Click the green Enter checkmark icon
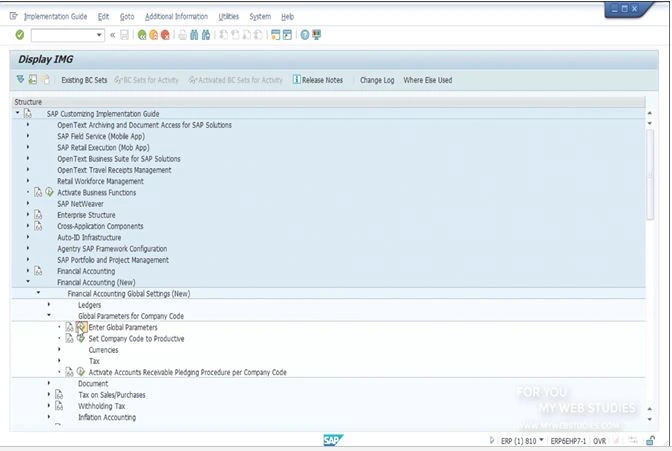Image resolution: width=672 pixels, height=451 pixels. point(20,35)
